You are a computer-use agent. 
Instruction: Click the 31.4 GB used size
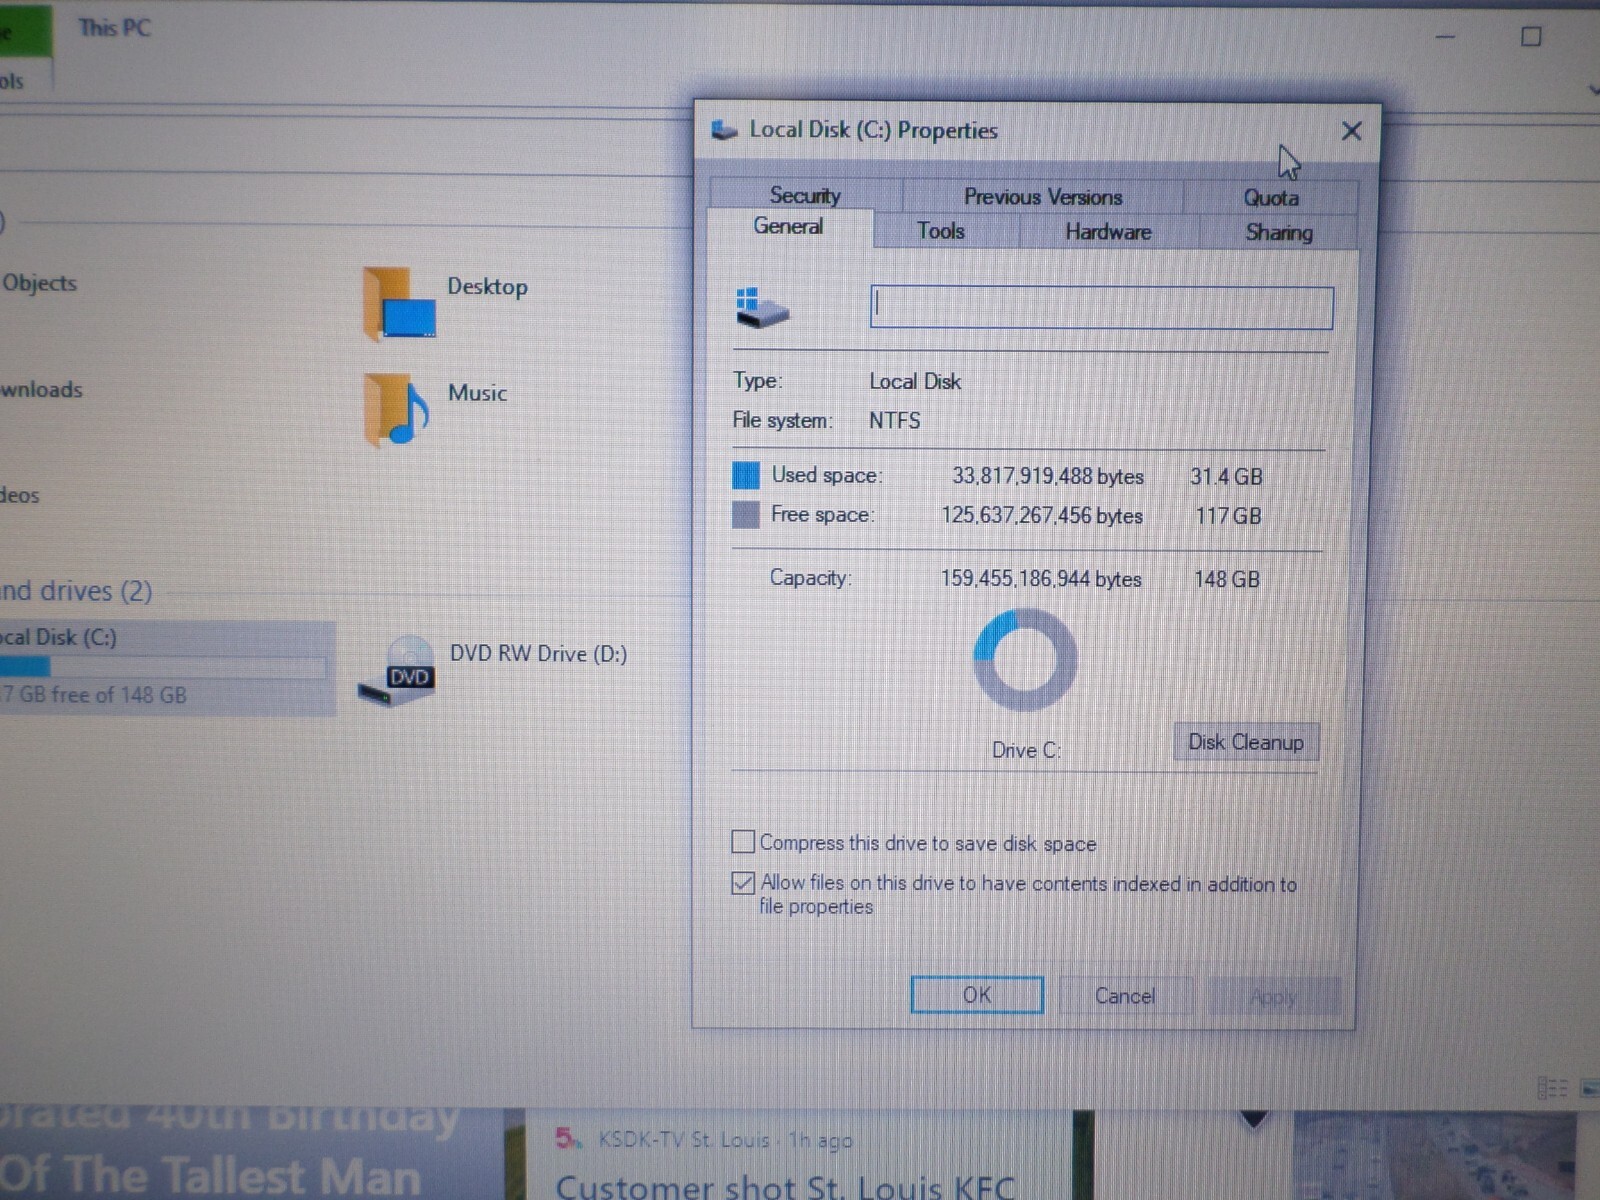(1226, 477)
